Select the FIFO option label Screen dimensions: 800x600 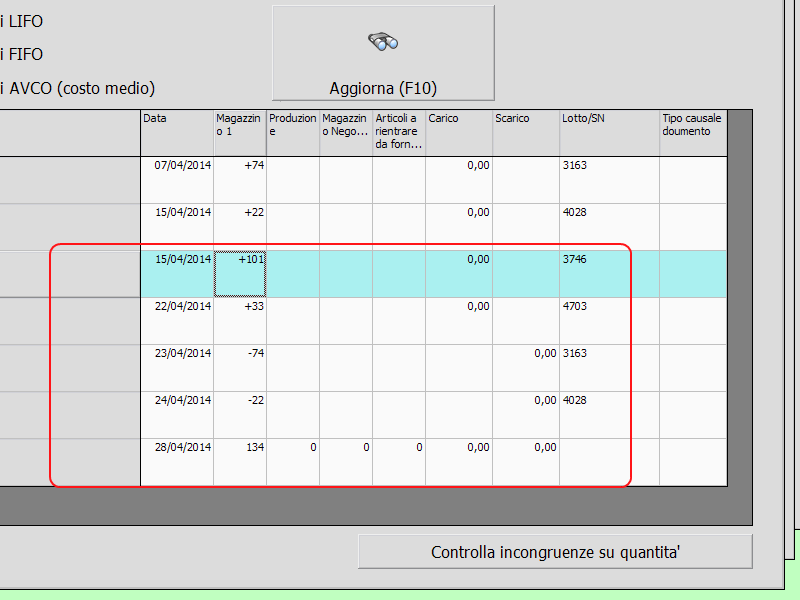click(x=21, y=54)
